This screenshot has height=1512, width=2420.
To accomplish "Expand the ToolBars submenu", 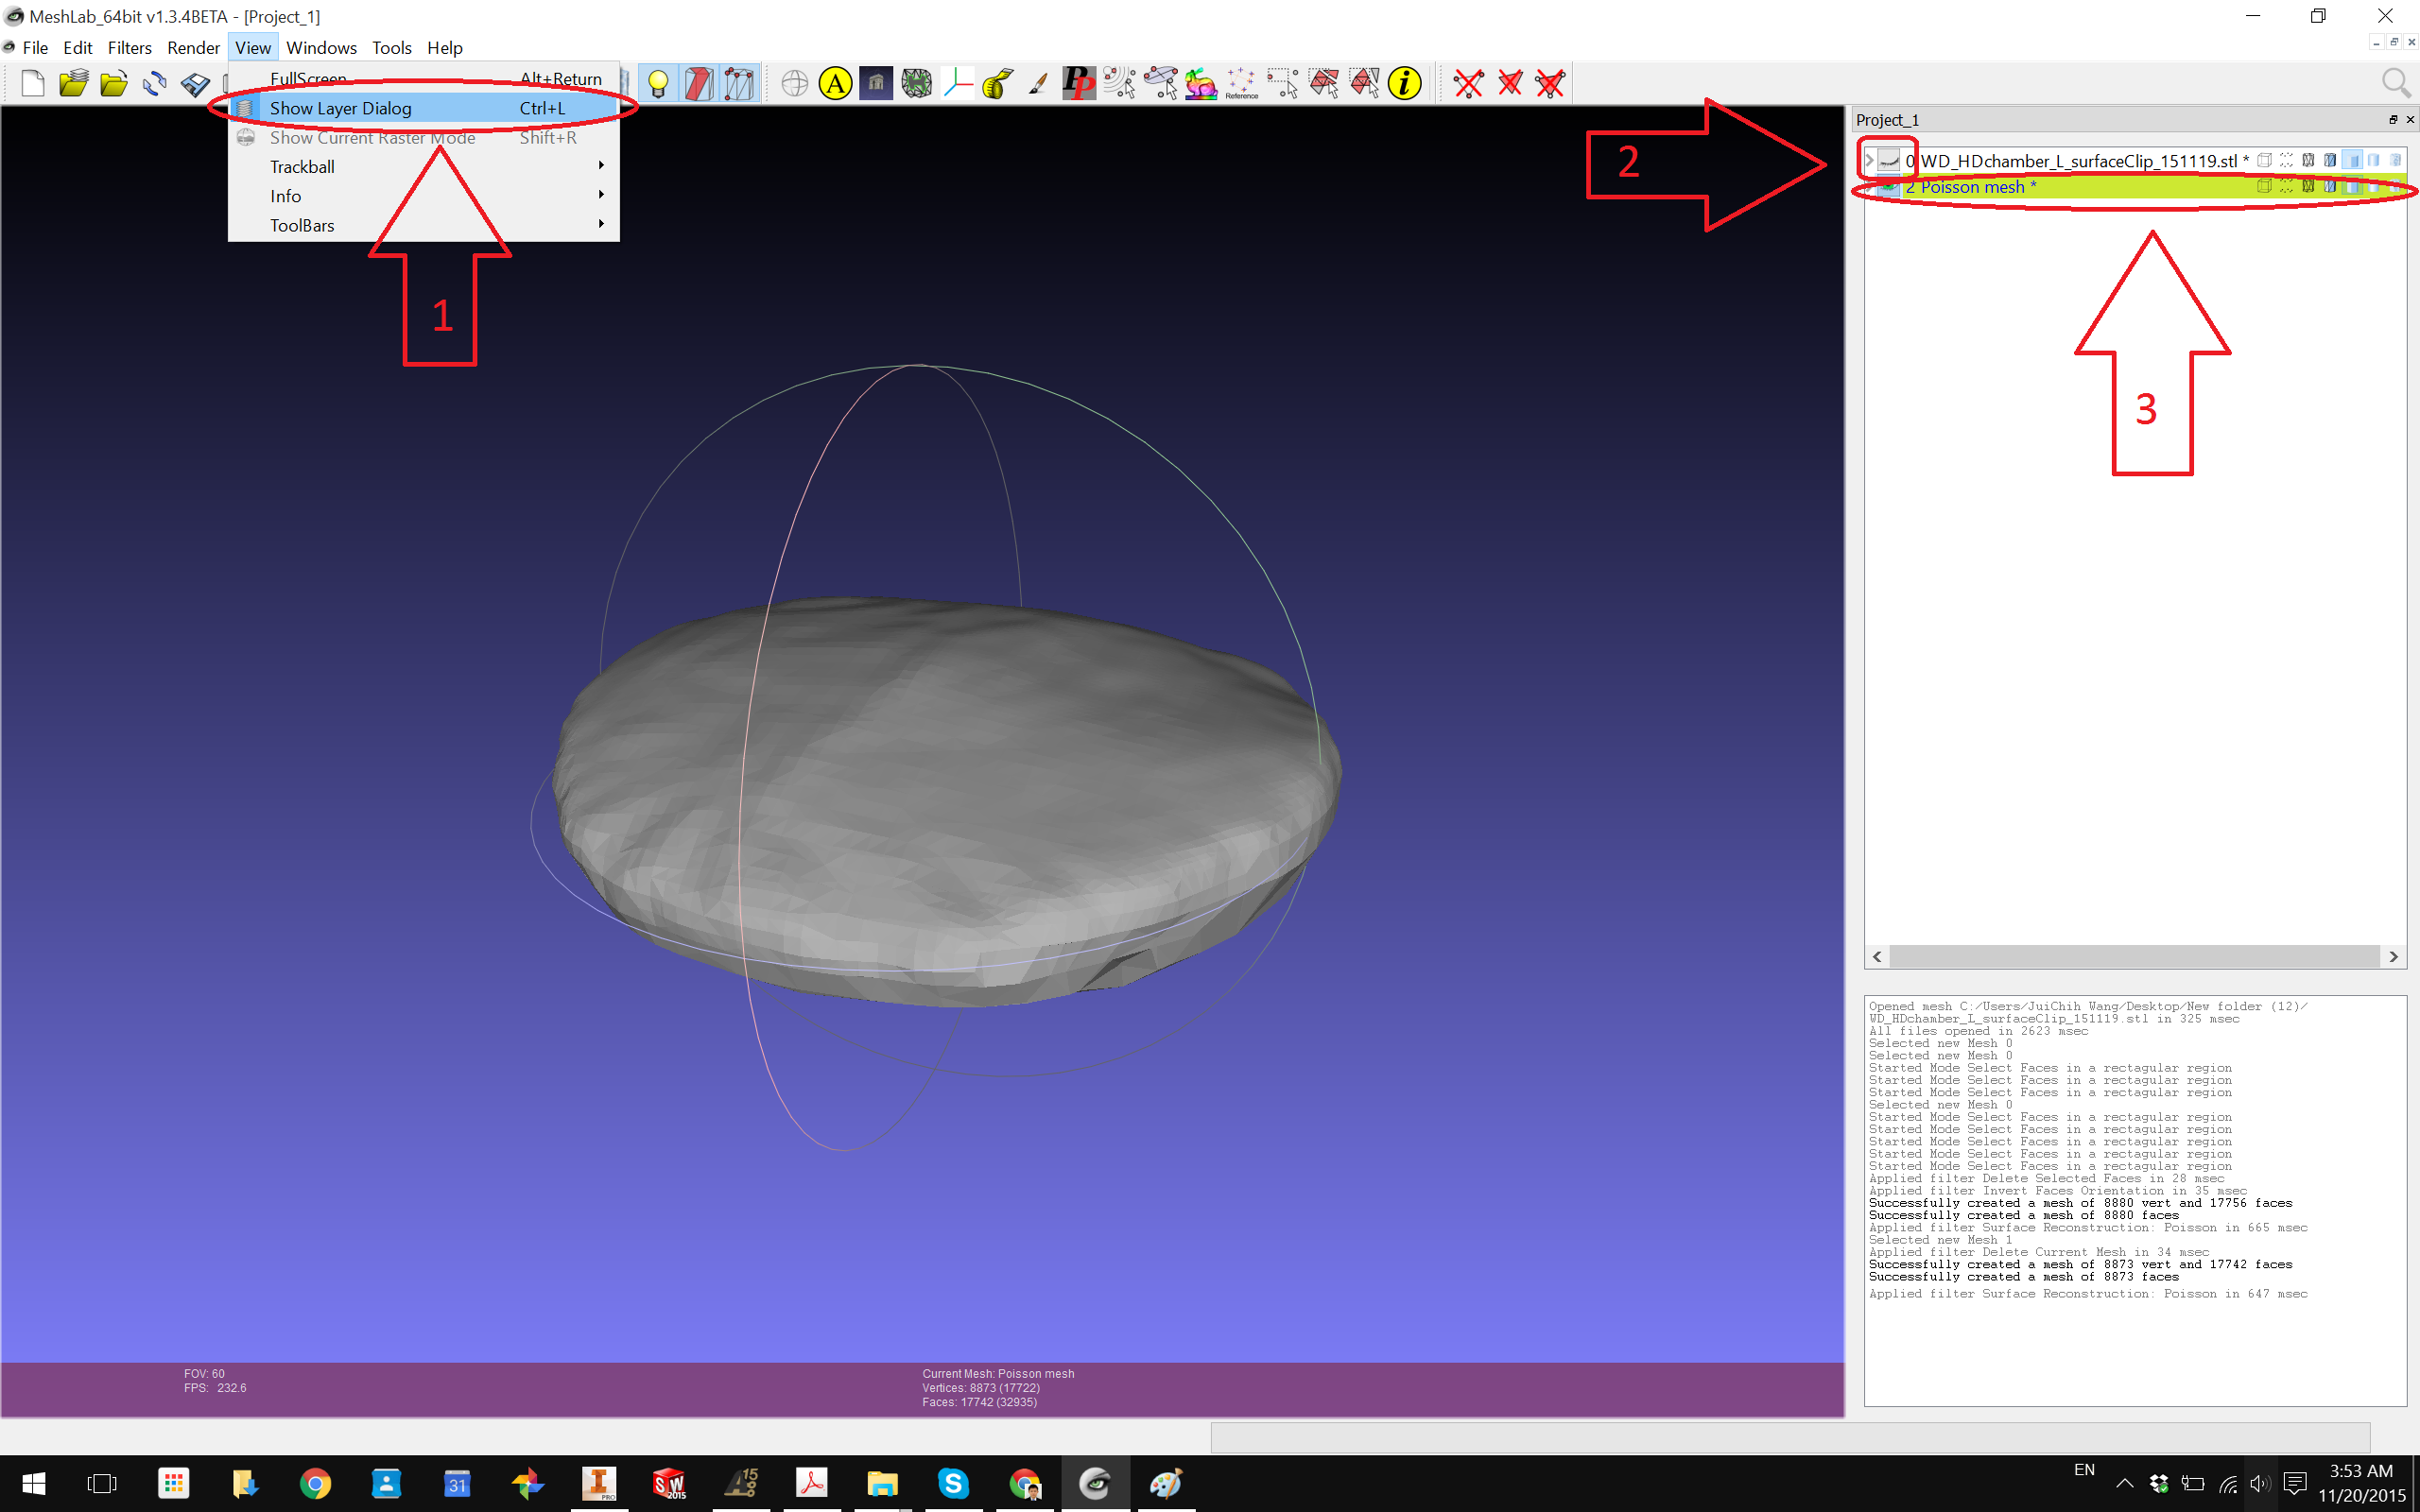I will click(424, 225).
